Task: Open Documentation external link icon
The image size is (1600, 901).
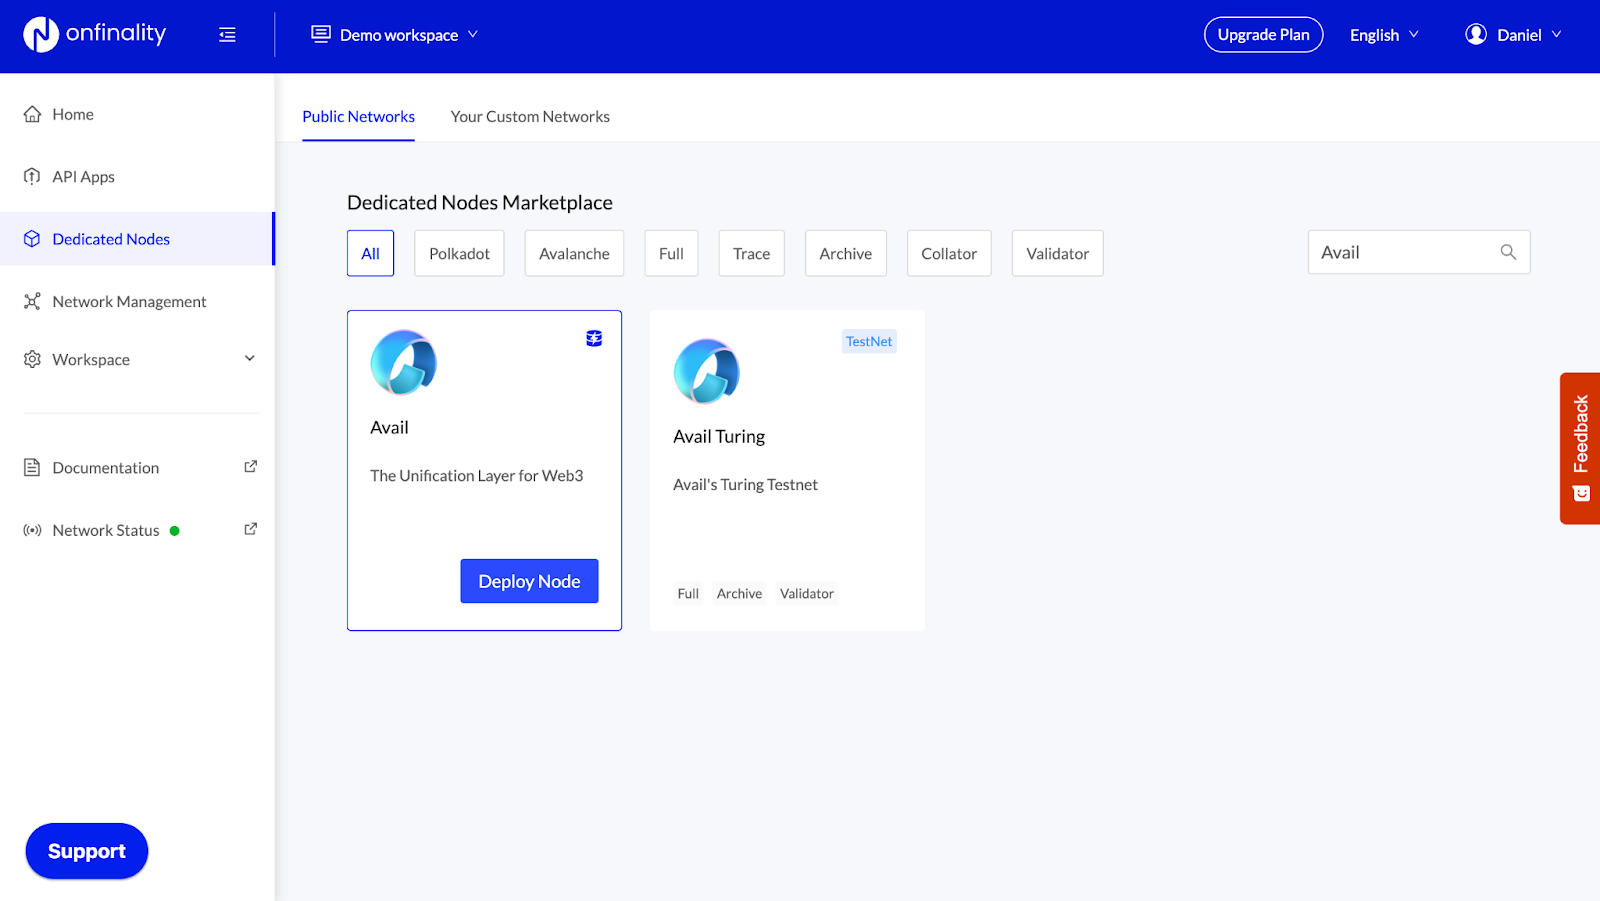Action: tap(250, 467)
